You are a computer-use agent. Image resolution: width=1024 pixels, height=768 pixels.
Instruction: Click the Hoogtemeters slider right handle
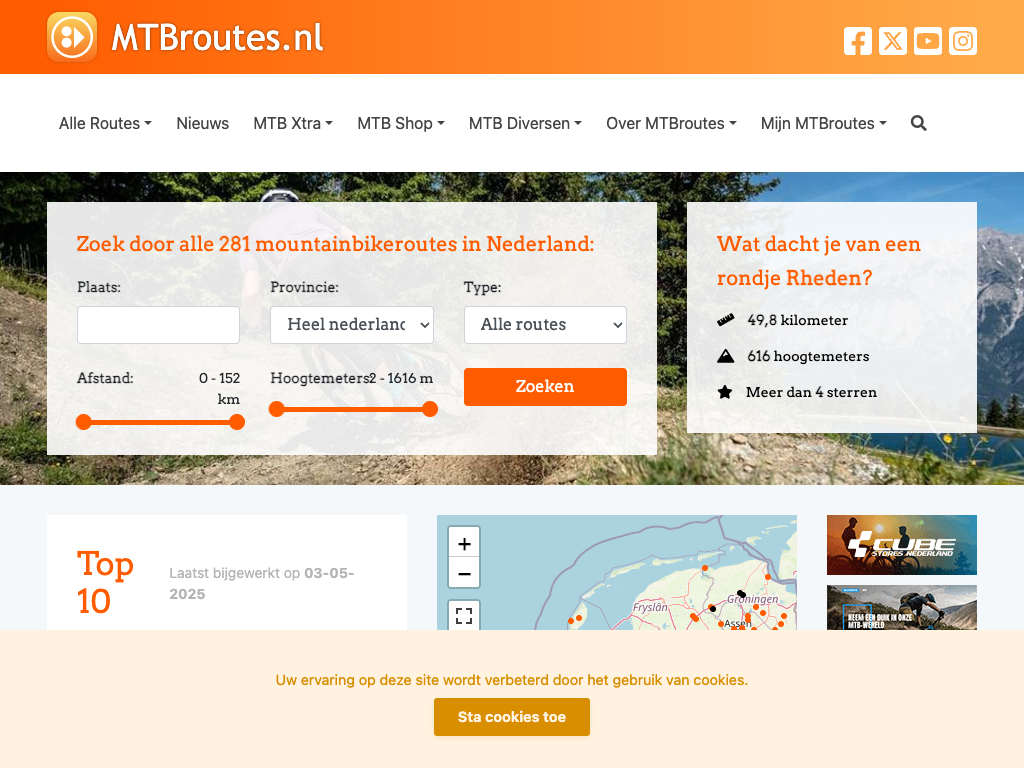(430, 409)
